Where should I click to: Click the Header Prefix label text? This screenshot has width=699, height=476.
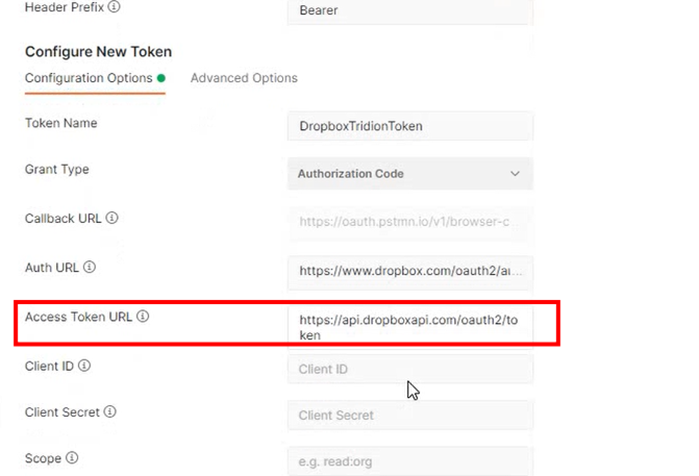click(x=64, y=7)
